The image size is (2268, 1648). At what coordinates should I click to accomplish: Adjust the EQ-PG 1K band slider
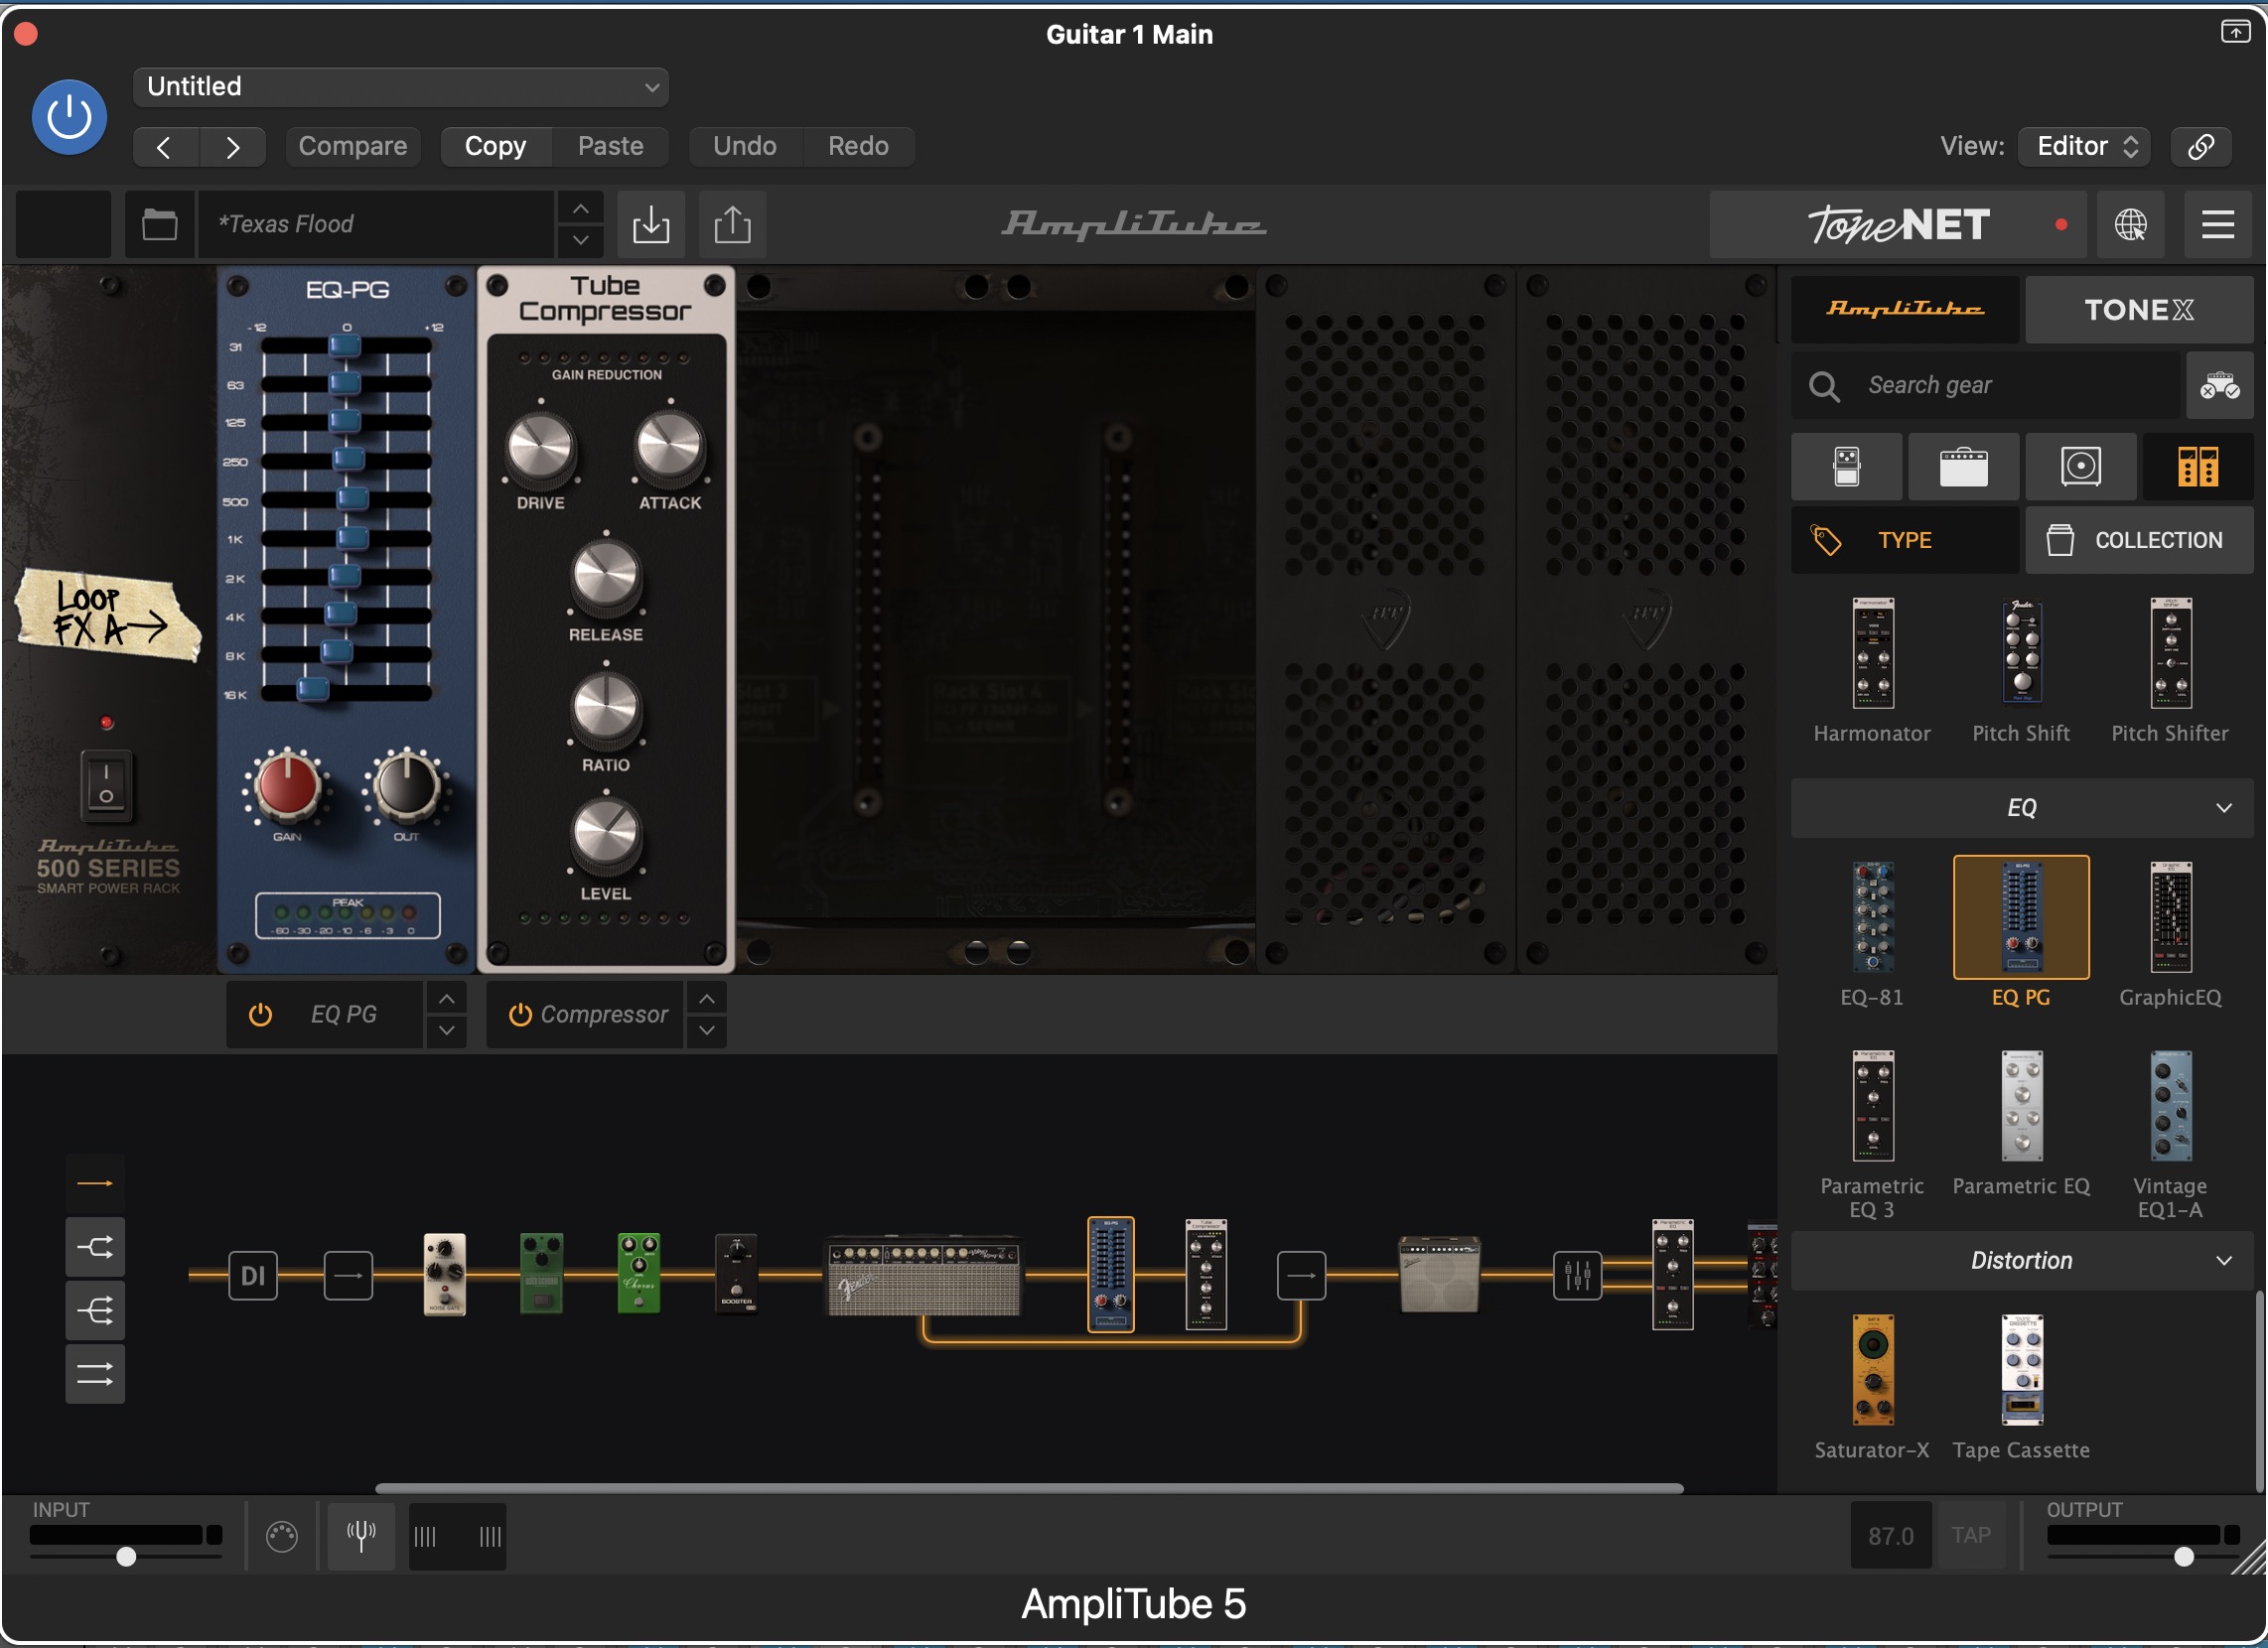click(x=352, y=539)
